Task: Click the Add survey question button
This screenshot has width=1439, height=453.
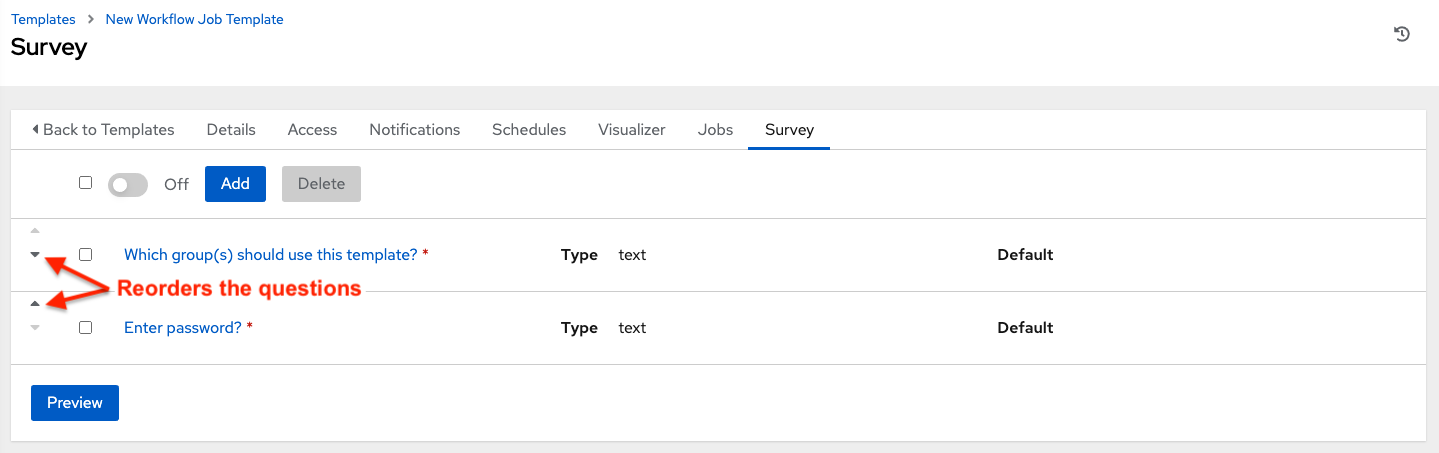Action: tap(235, 184)
